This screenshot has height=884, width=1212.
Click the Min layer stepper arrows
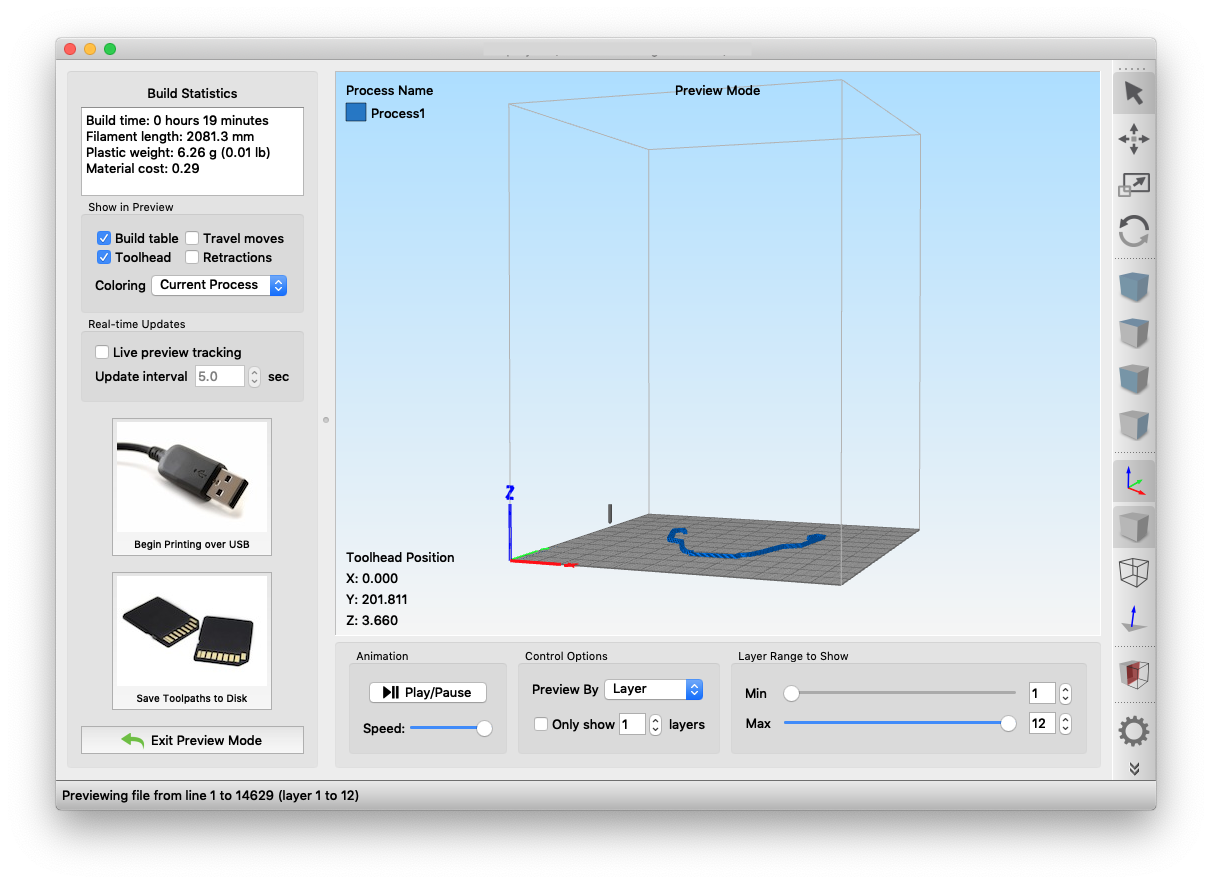pyautogui.click(x=1065, y=693)
